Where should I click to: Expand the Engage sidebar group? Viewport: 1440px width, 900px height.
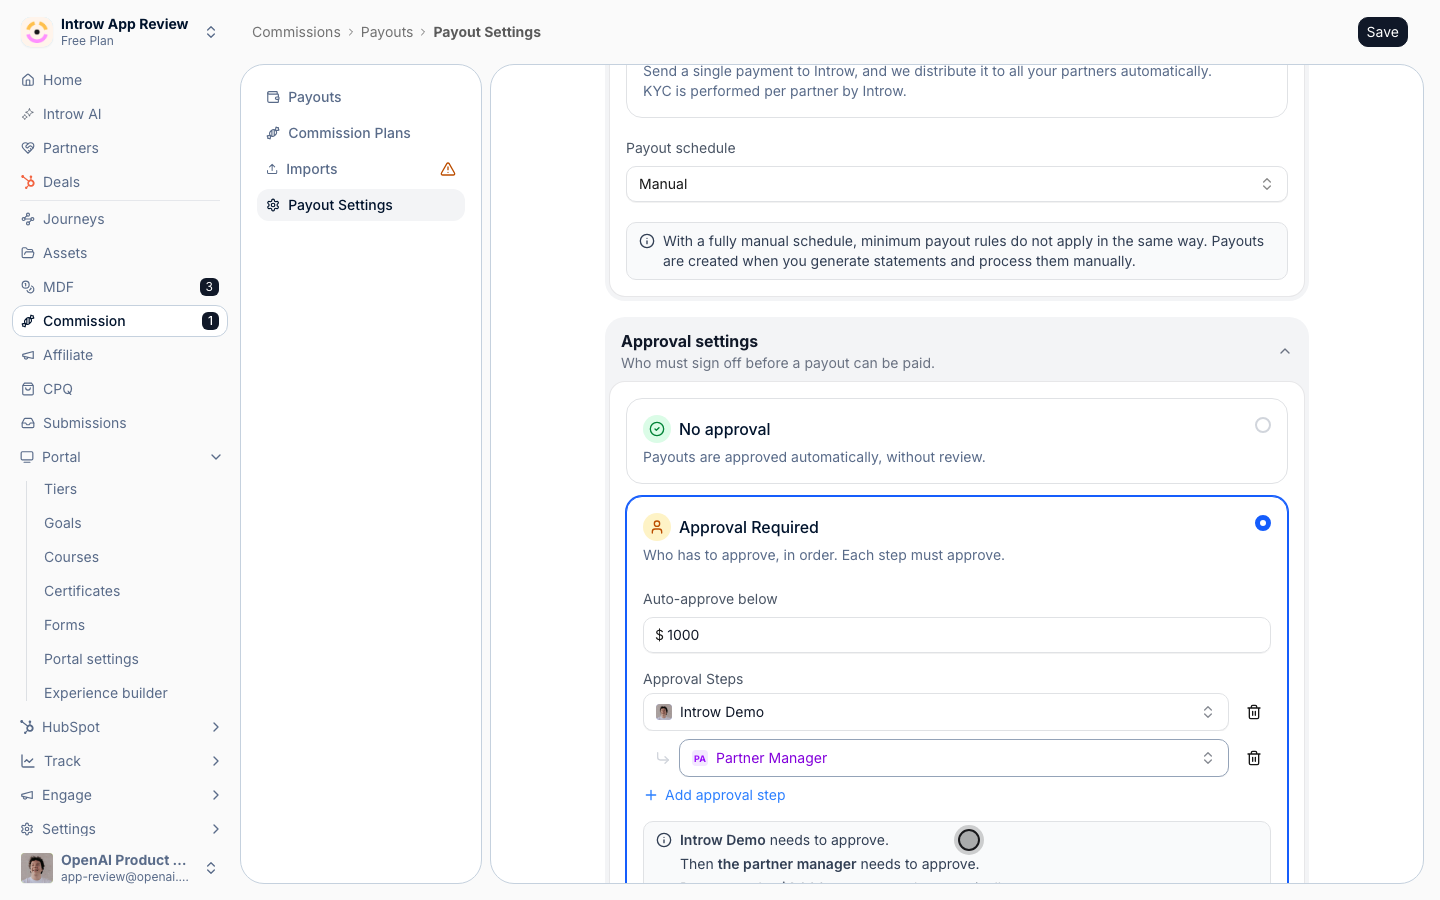coord(216,795)
